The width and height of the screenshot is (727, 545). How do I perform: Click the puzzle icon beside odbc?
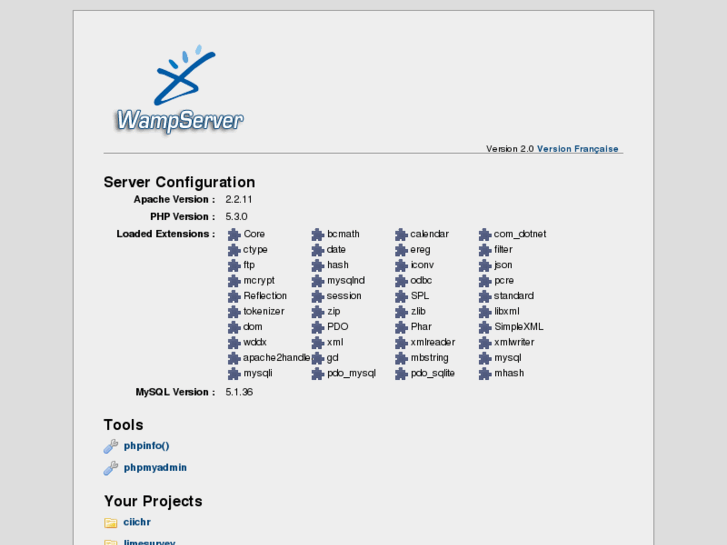[401, 281]
